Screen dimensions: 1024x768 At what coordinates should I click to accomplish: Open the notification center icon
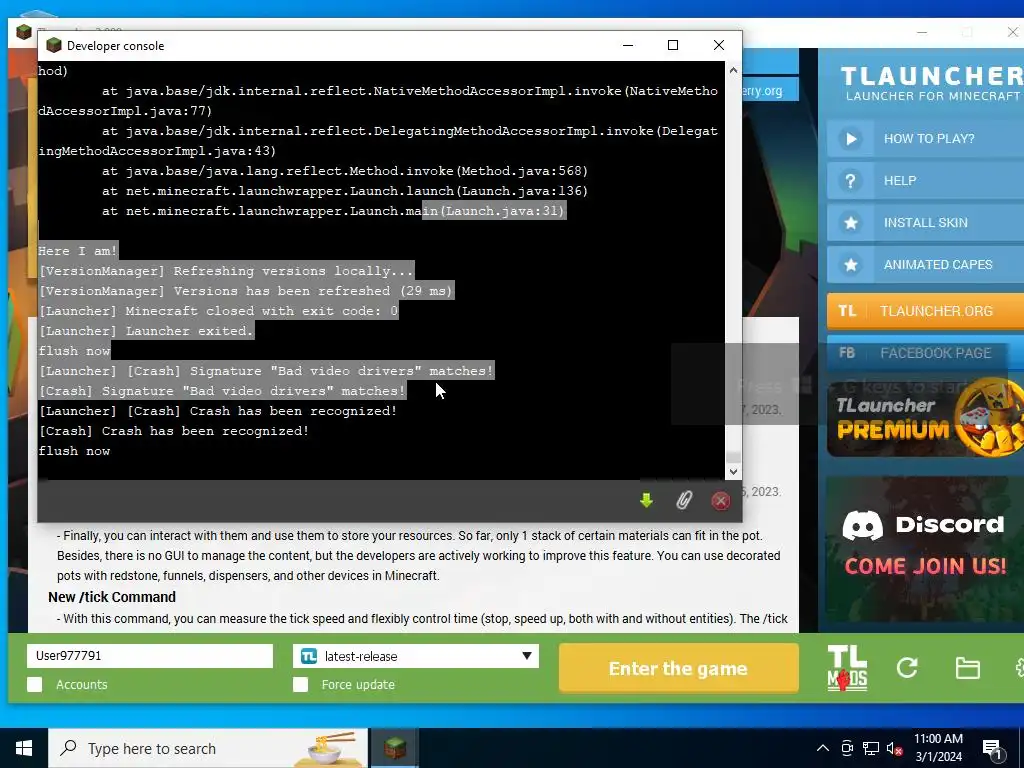992,749
